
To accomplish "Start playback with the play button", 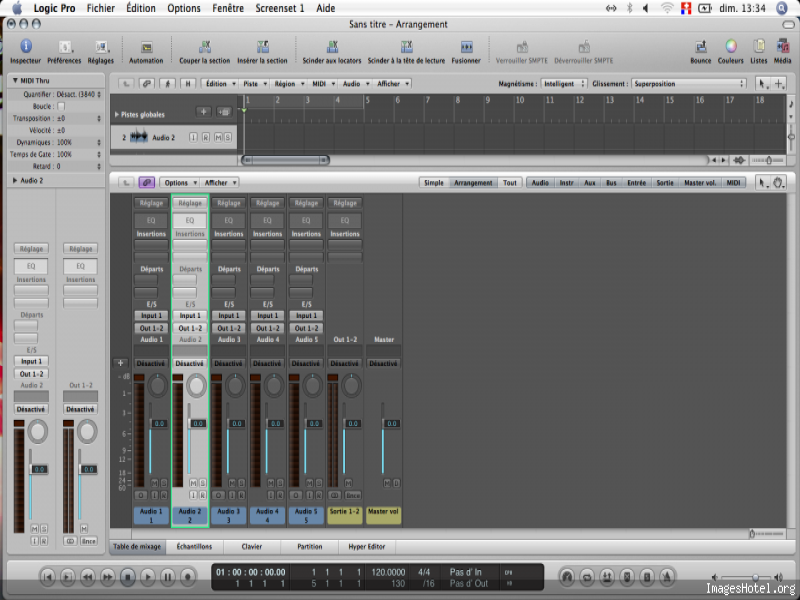I will coord(147,577).
